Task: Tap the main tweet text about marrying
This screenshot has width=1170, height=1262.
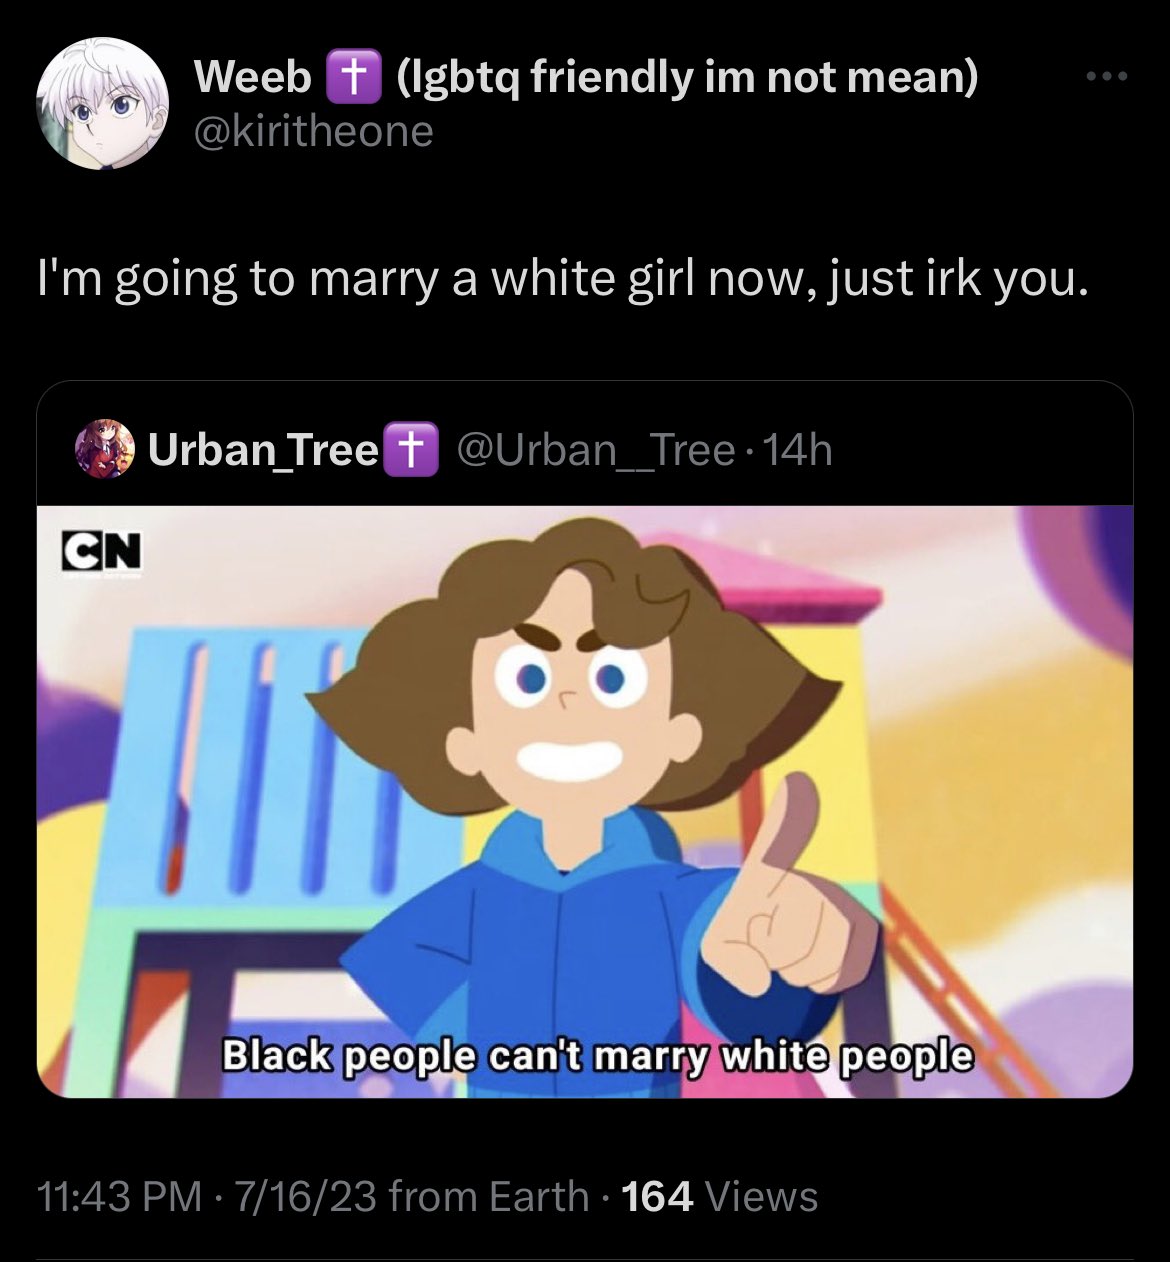Action: (562, 279)
